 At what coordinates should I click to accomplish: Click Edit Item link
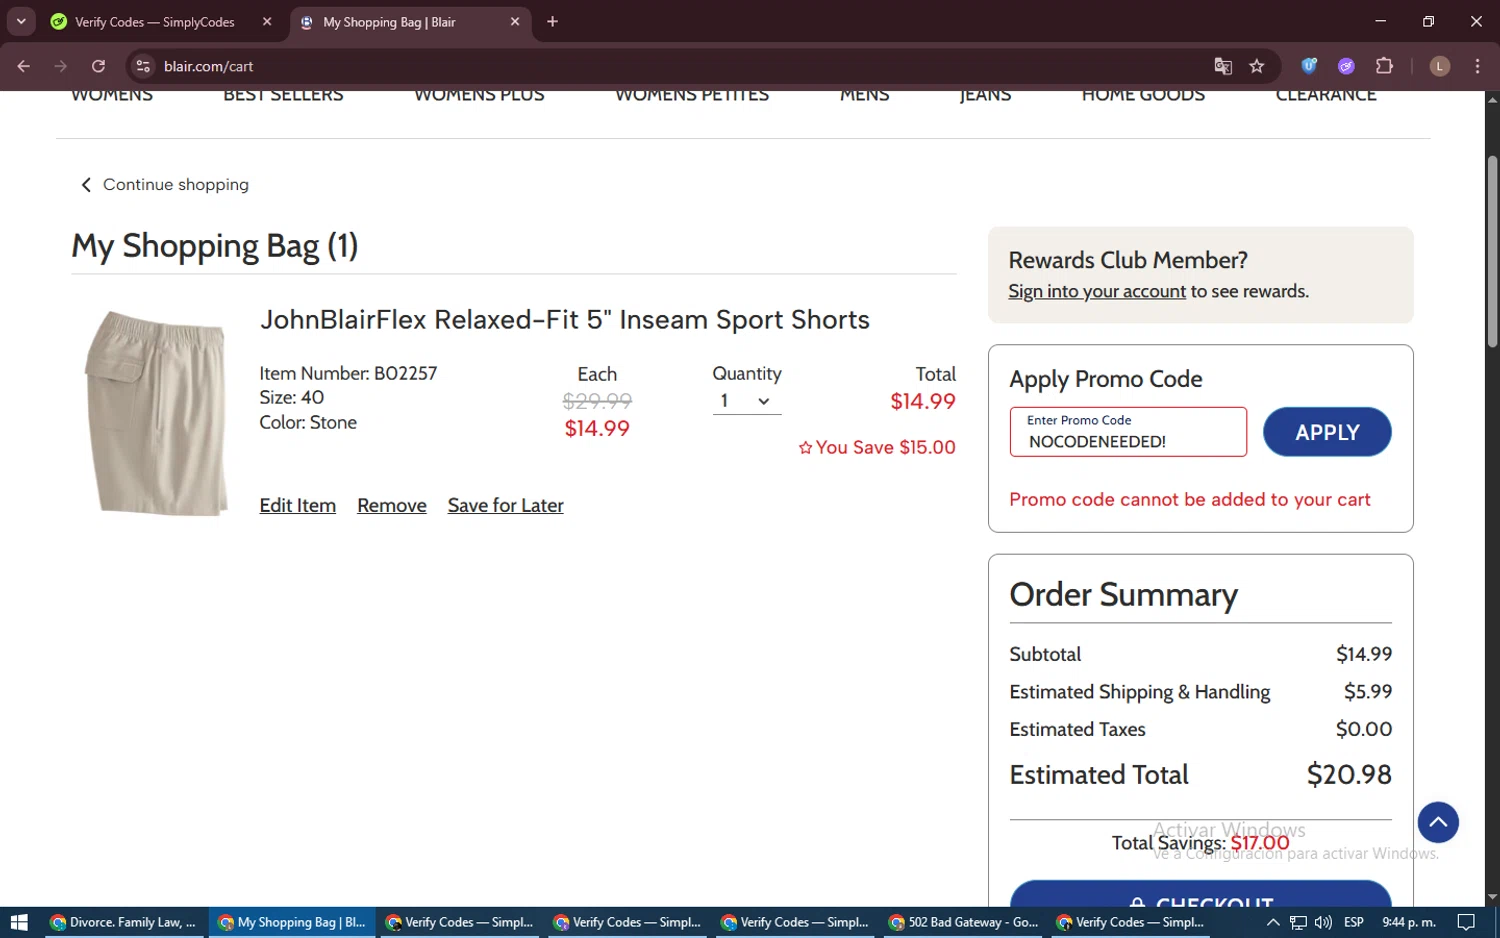298,506
